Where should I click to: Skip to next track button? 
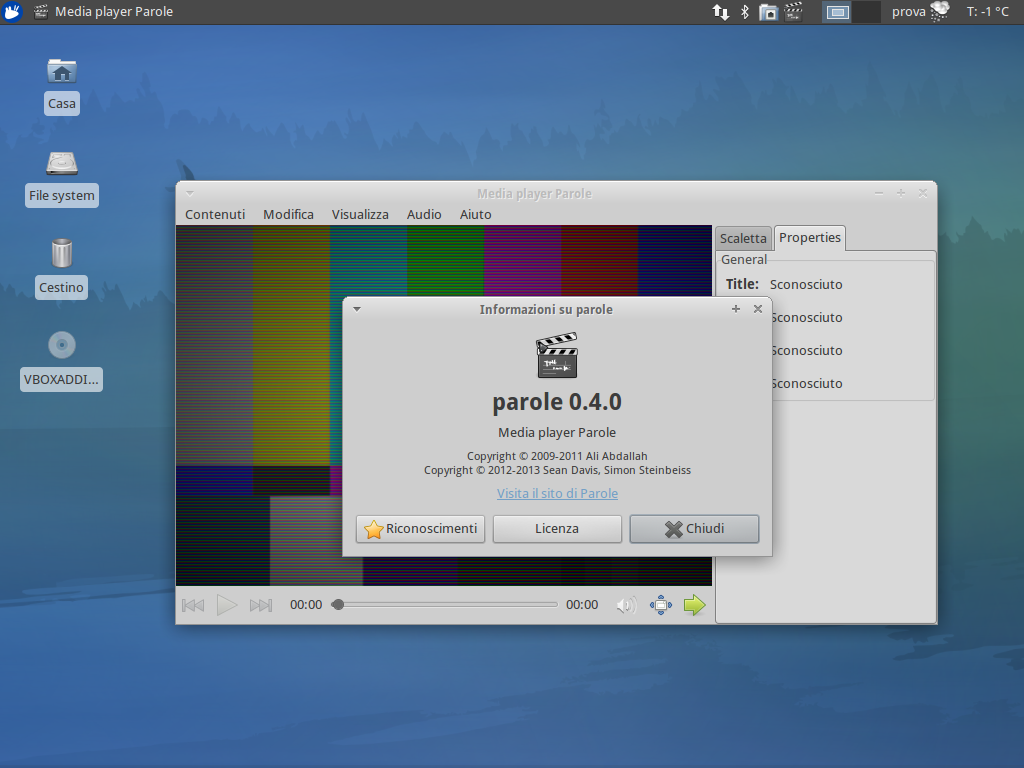pyautogui.click(x=261, y=605)
